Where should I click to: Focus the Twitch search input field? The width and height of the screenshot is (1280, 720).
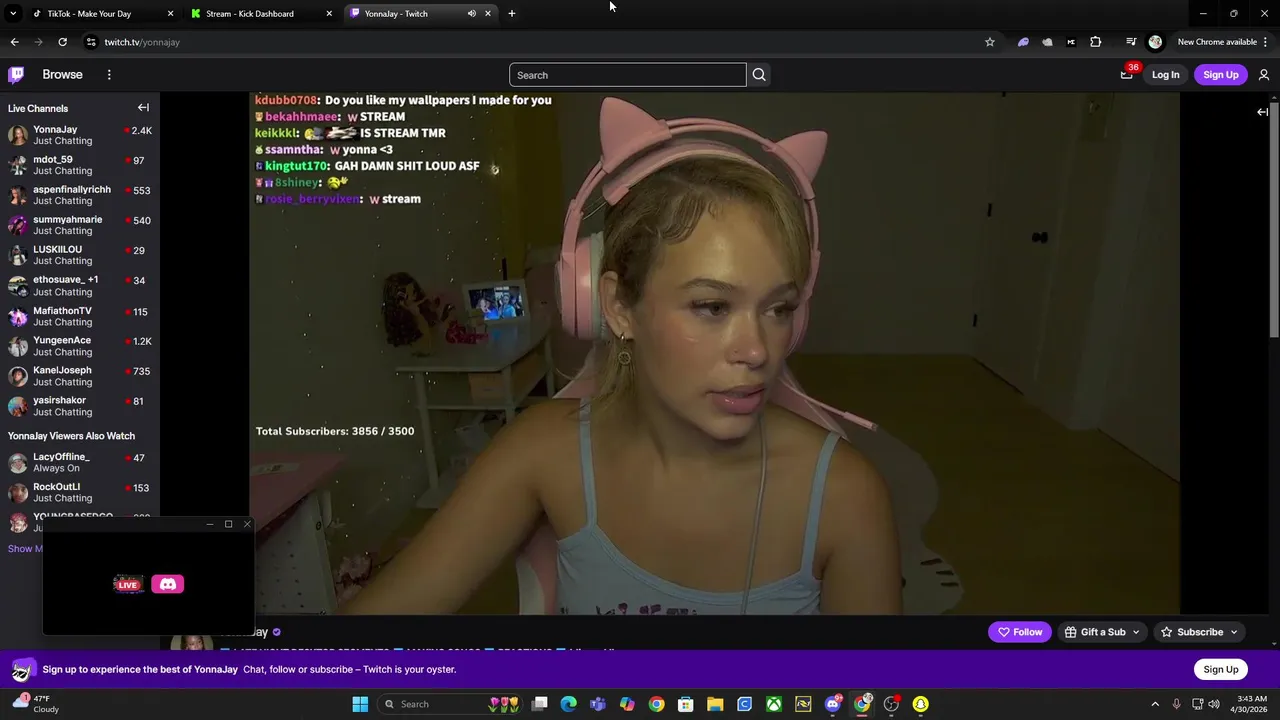click(628, 75)
